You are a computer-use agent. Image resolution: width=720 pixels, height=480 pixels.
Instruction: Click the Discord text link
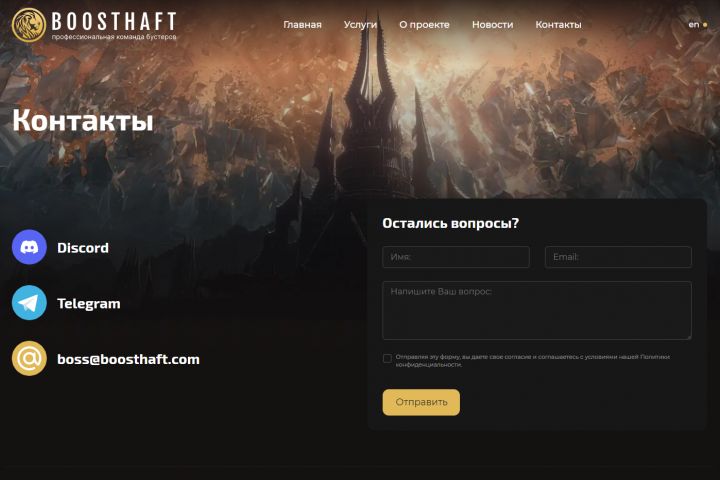[83, 248]
